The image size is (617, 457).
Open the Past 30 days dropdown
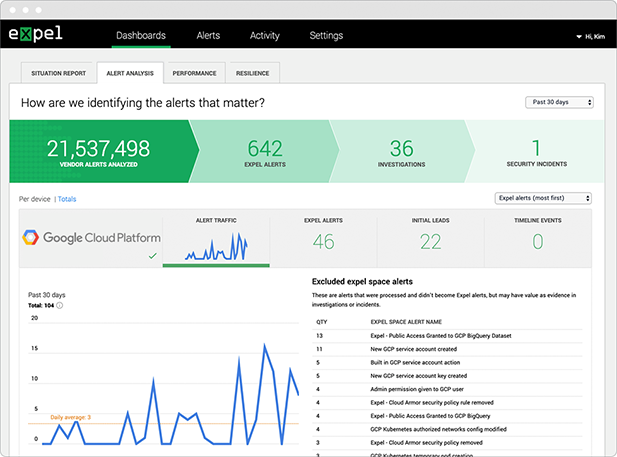tap(559, 102)
